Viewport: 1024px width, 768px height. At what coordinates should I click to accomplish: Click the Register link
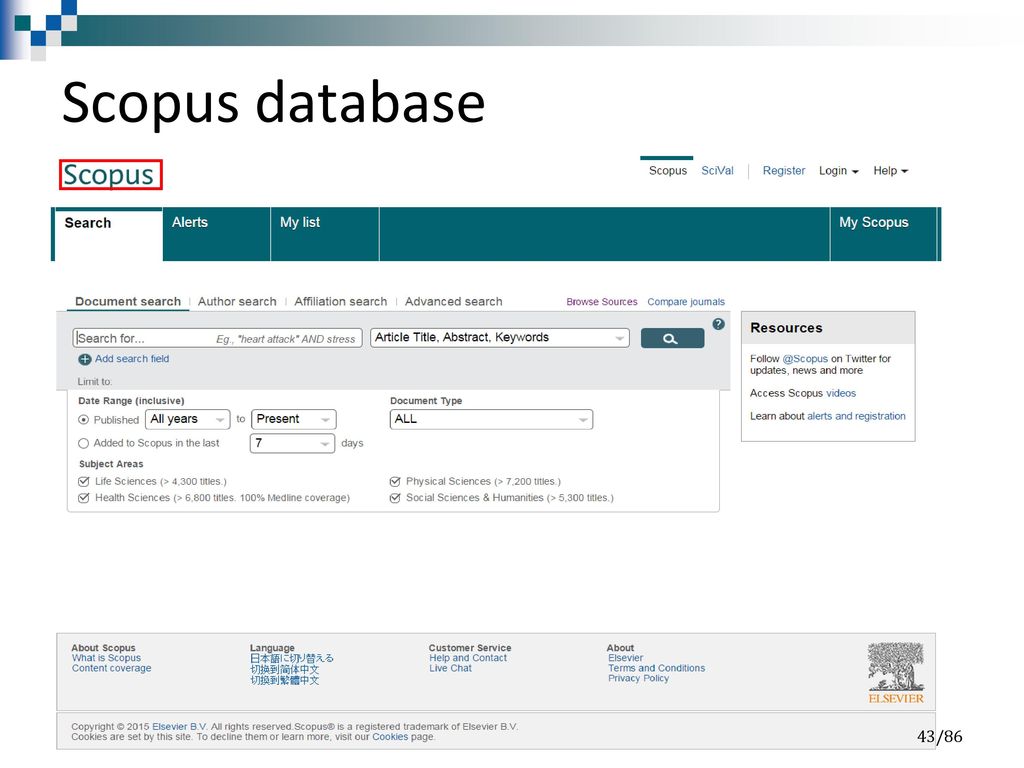pyautogui.click(x=784, y=170)
